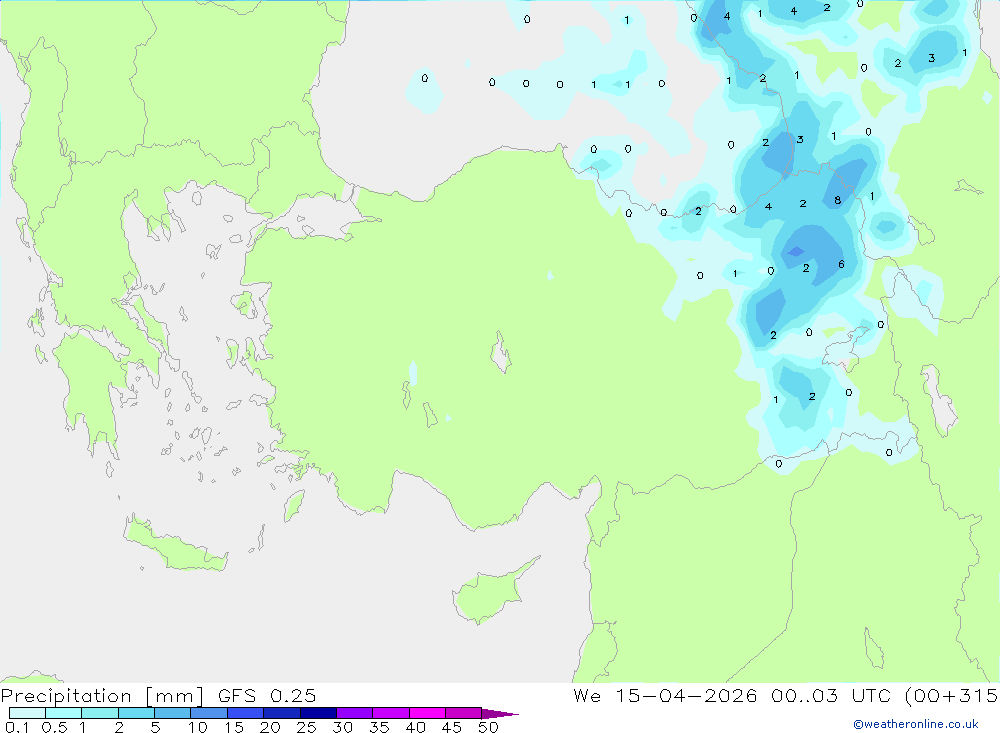Click the "15" legend scale label

click(x=234, y=727)
